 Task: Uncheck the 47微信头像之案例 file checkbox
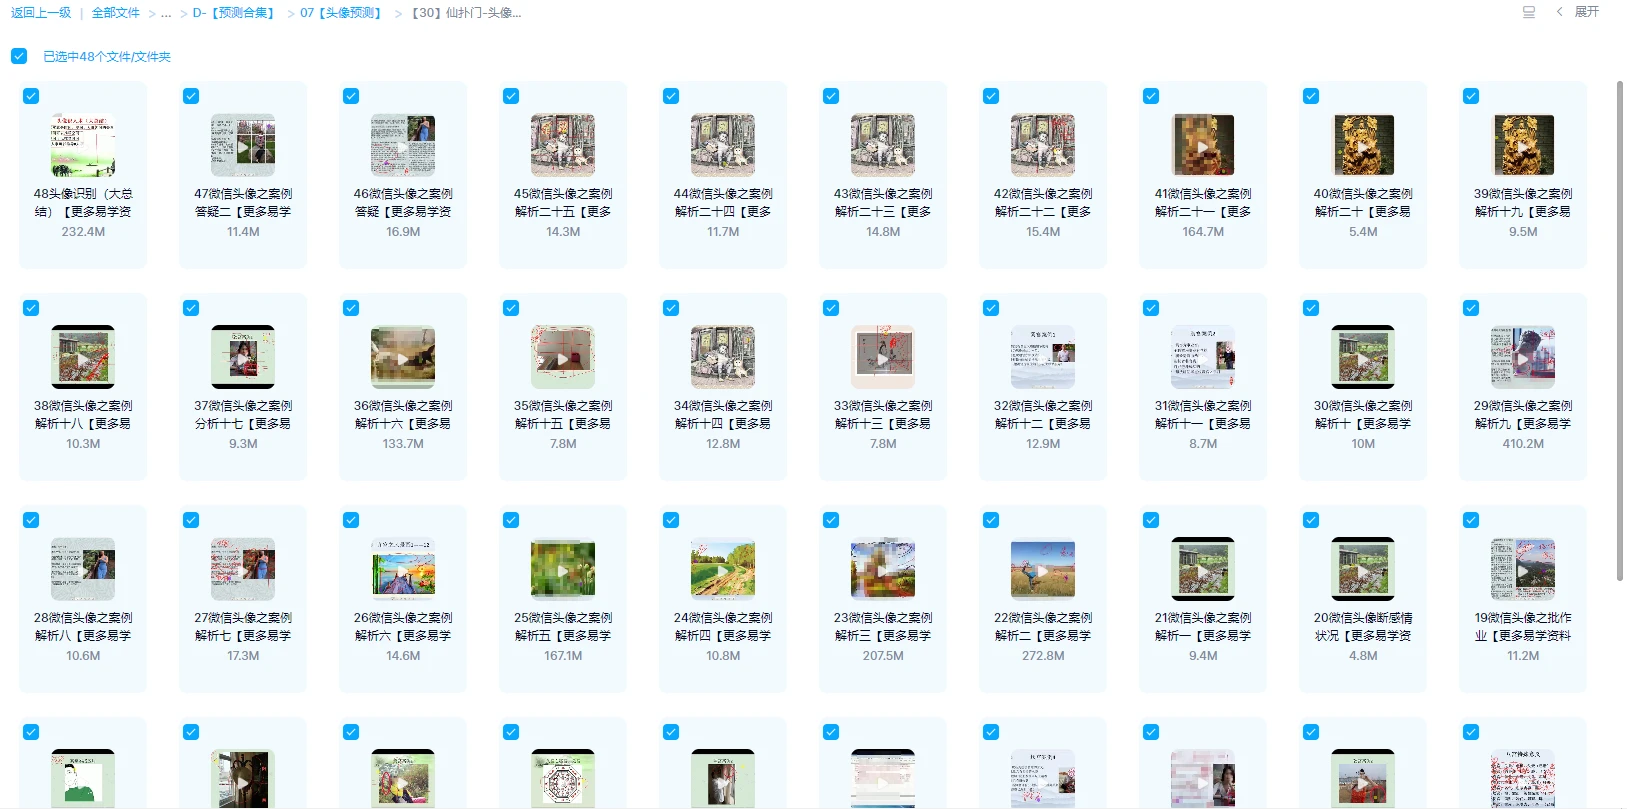[191, 96]
